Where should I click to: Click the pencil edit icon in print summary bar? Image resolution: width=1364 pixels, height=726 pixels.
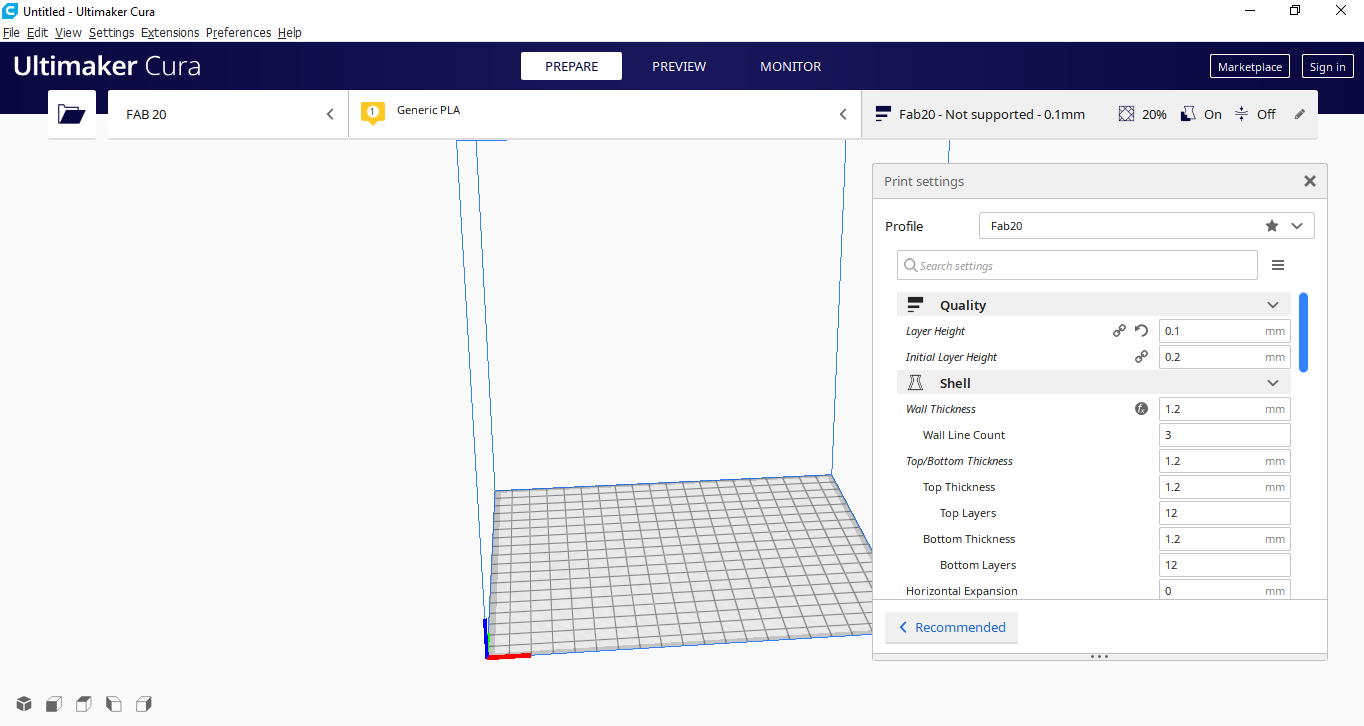pyautogui.click(x=1300, y=114)
